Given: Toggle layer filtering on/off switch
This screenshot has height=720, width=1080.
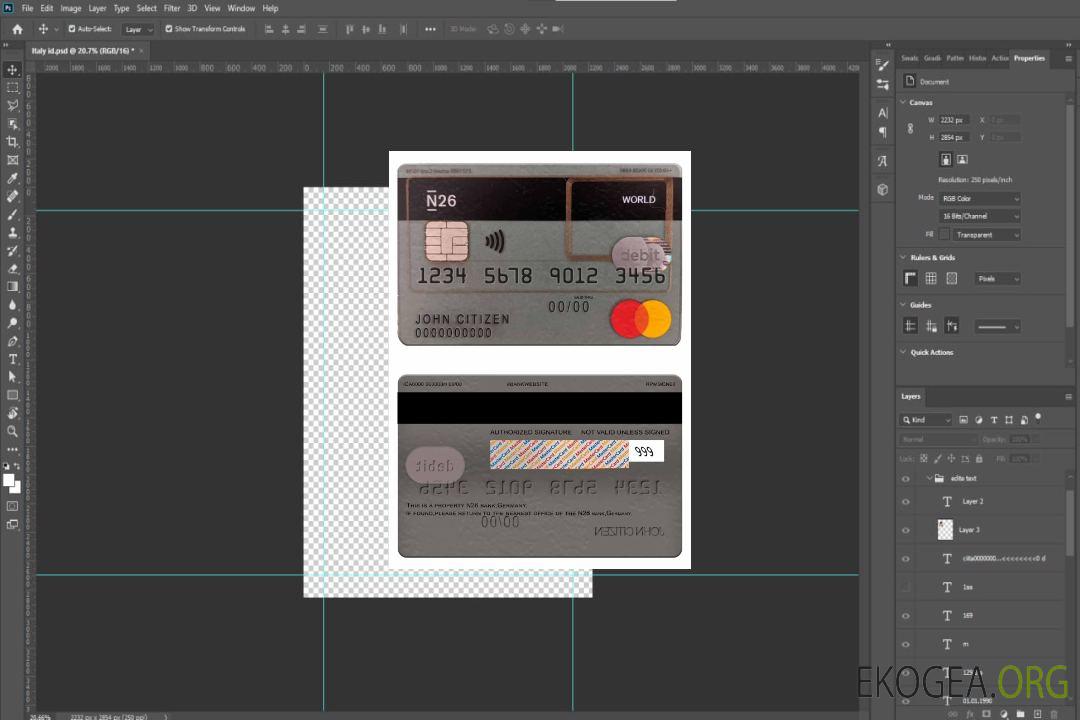Looking at the screenshot, I should point(1038,418).
